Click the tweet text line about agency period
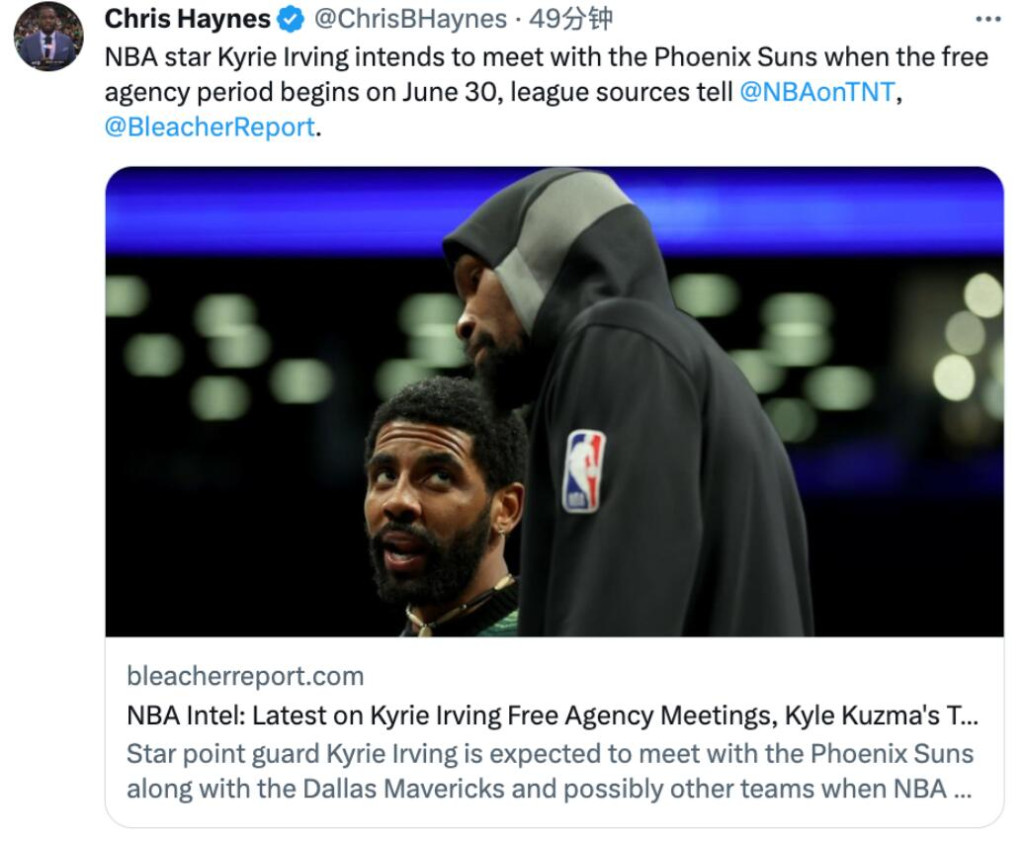This screenshot has height=842, width=1024. (503, 92)
